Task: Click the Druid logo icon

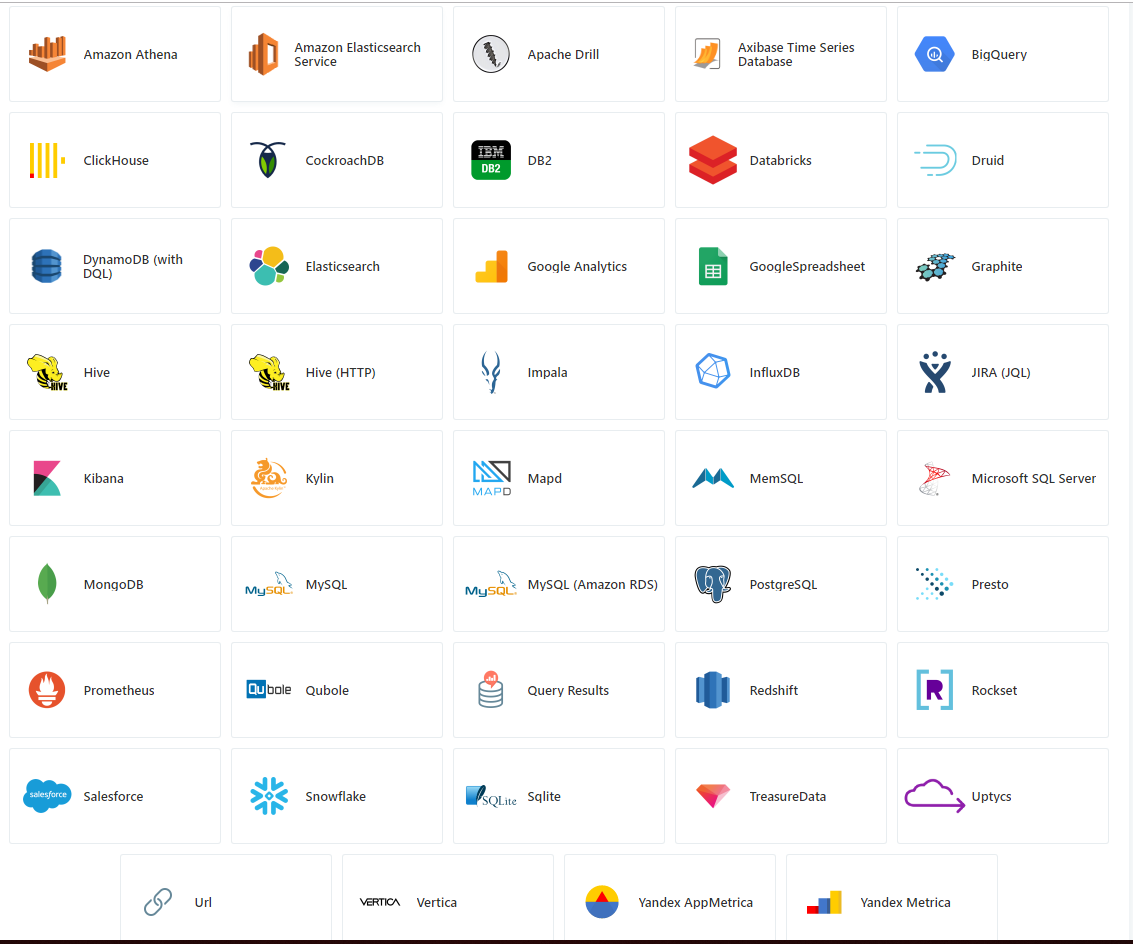Action: pos(935,160)
